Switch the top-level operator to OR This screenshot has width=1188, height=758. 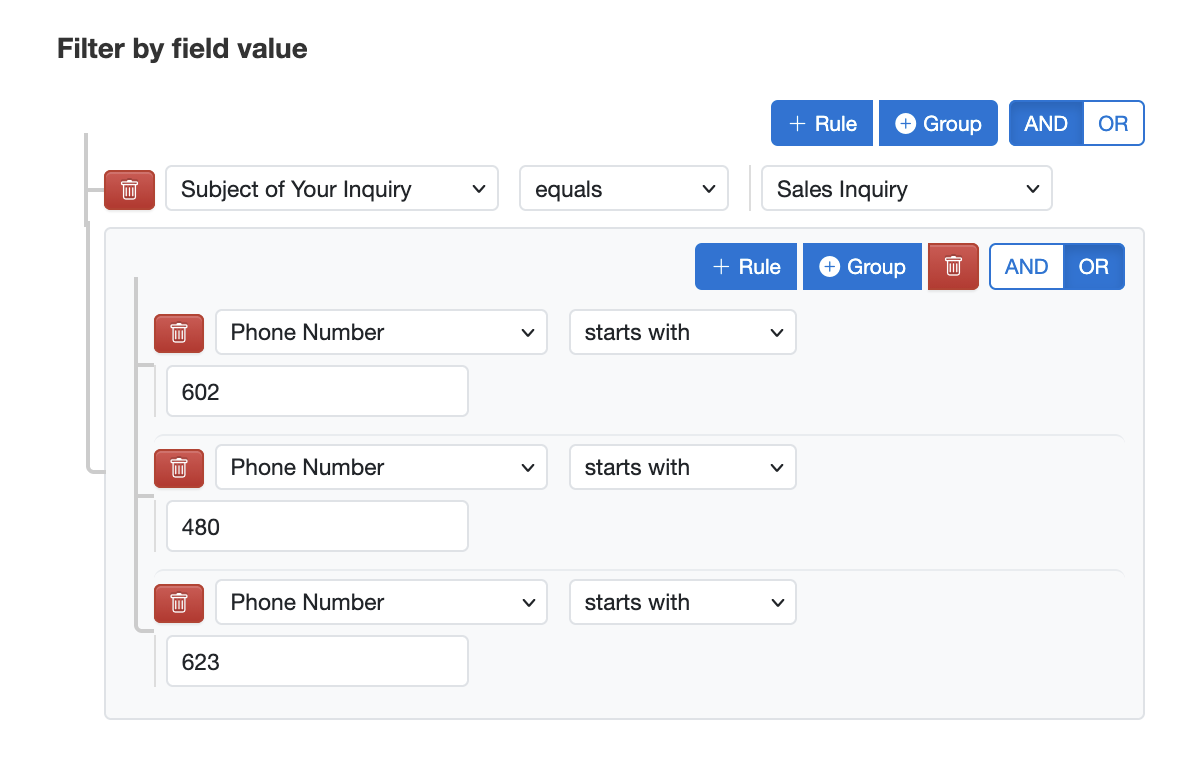tap(1113, 123)
